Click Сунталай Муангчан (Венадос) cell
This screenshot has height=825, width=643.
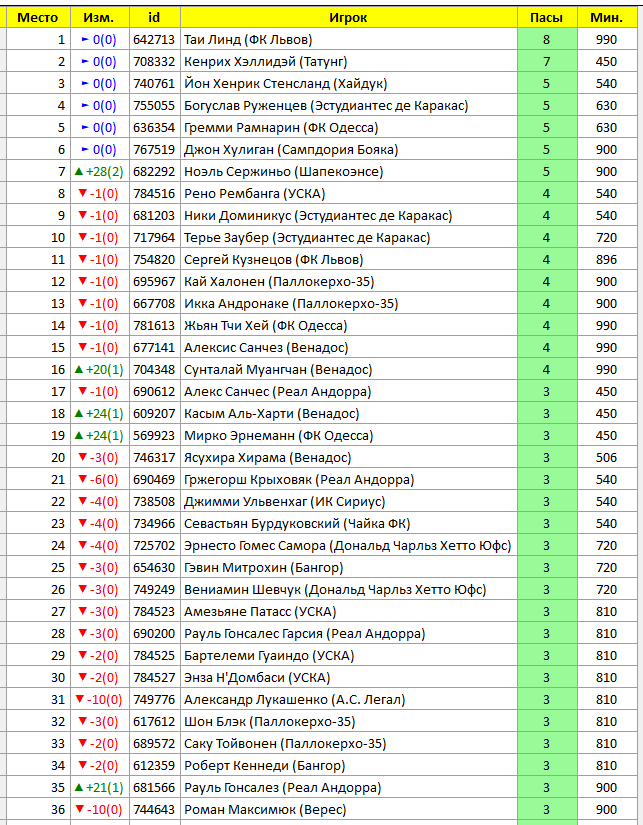(x=349, y=370)
